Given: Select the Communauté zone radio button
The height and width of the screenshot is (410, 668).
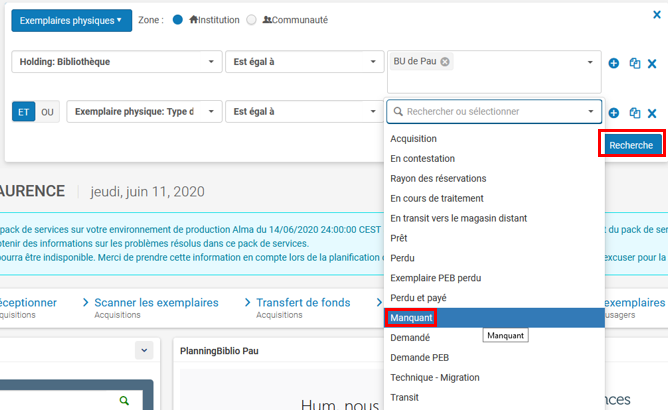Looking at the screenshot, I should coord(251,20).
